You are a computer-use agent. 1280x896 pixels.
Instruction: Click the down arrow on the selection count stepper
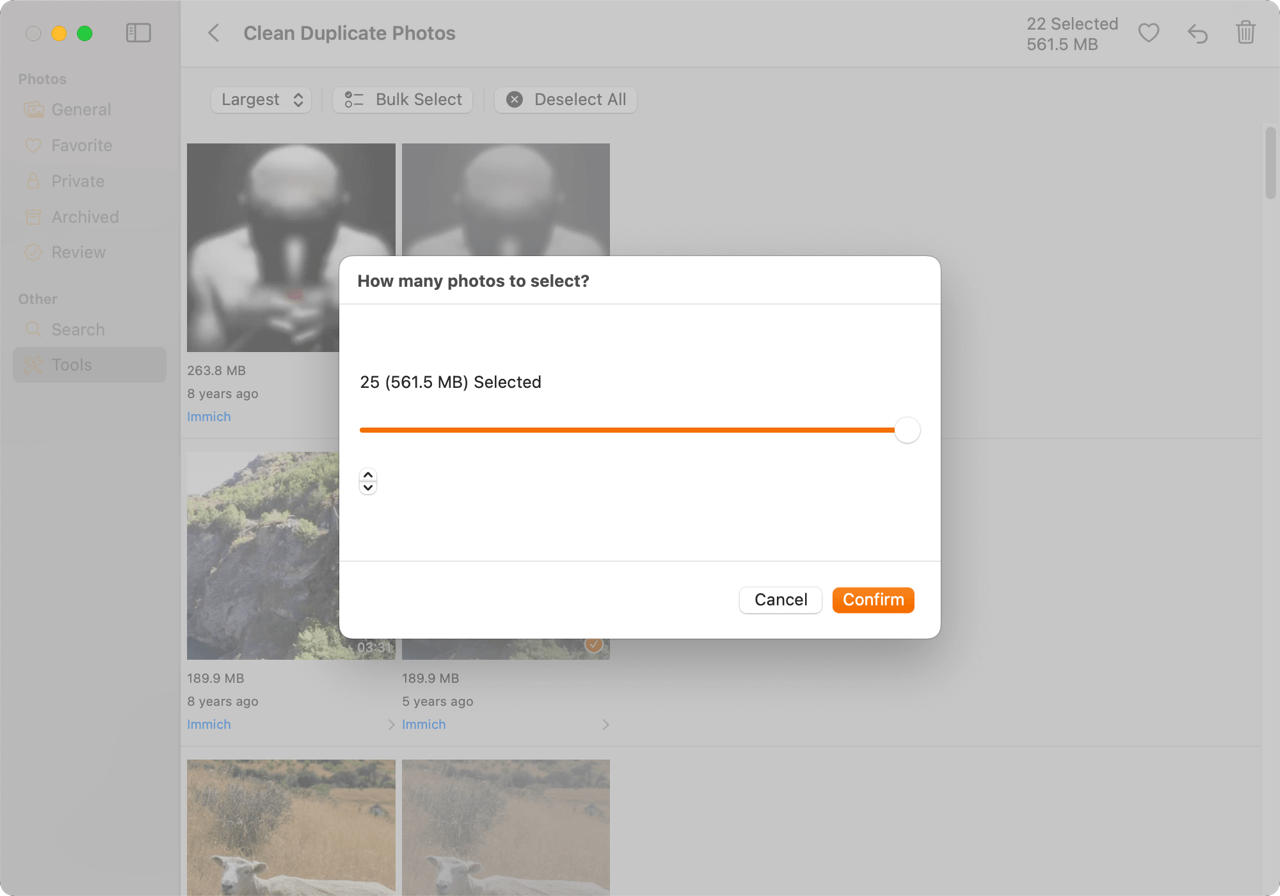368,487
